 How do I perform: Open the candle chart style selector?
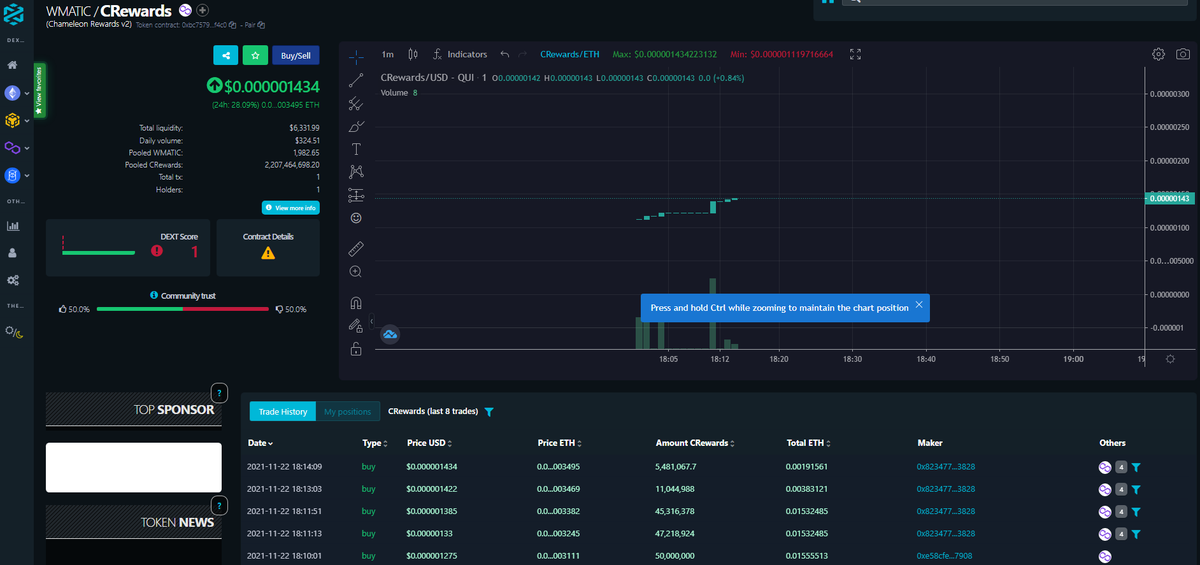[414, 54]
